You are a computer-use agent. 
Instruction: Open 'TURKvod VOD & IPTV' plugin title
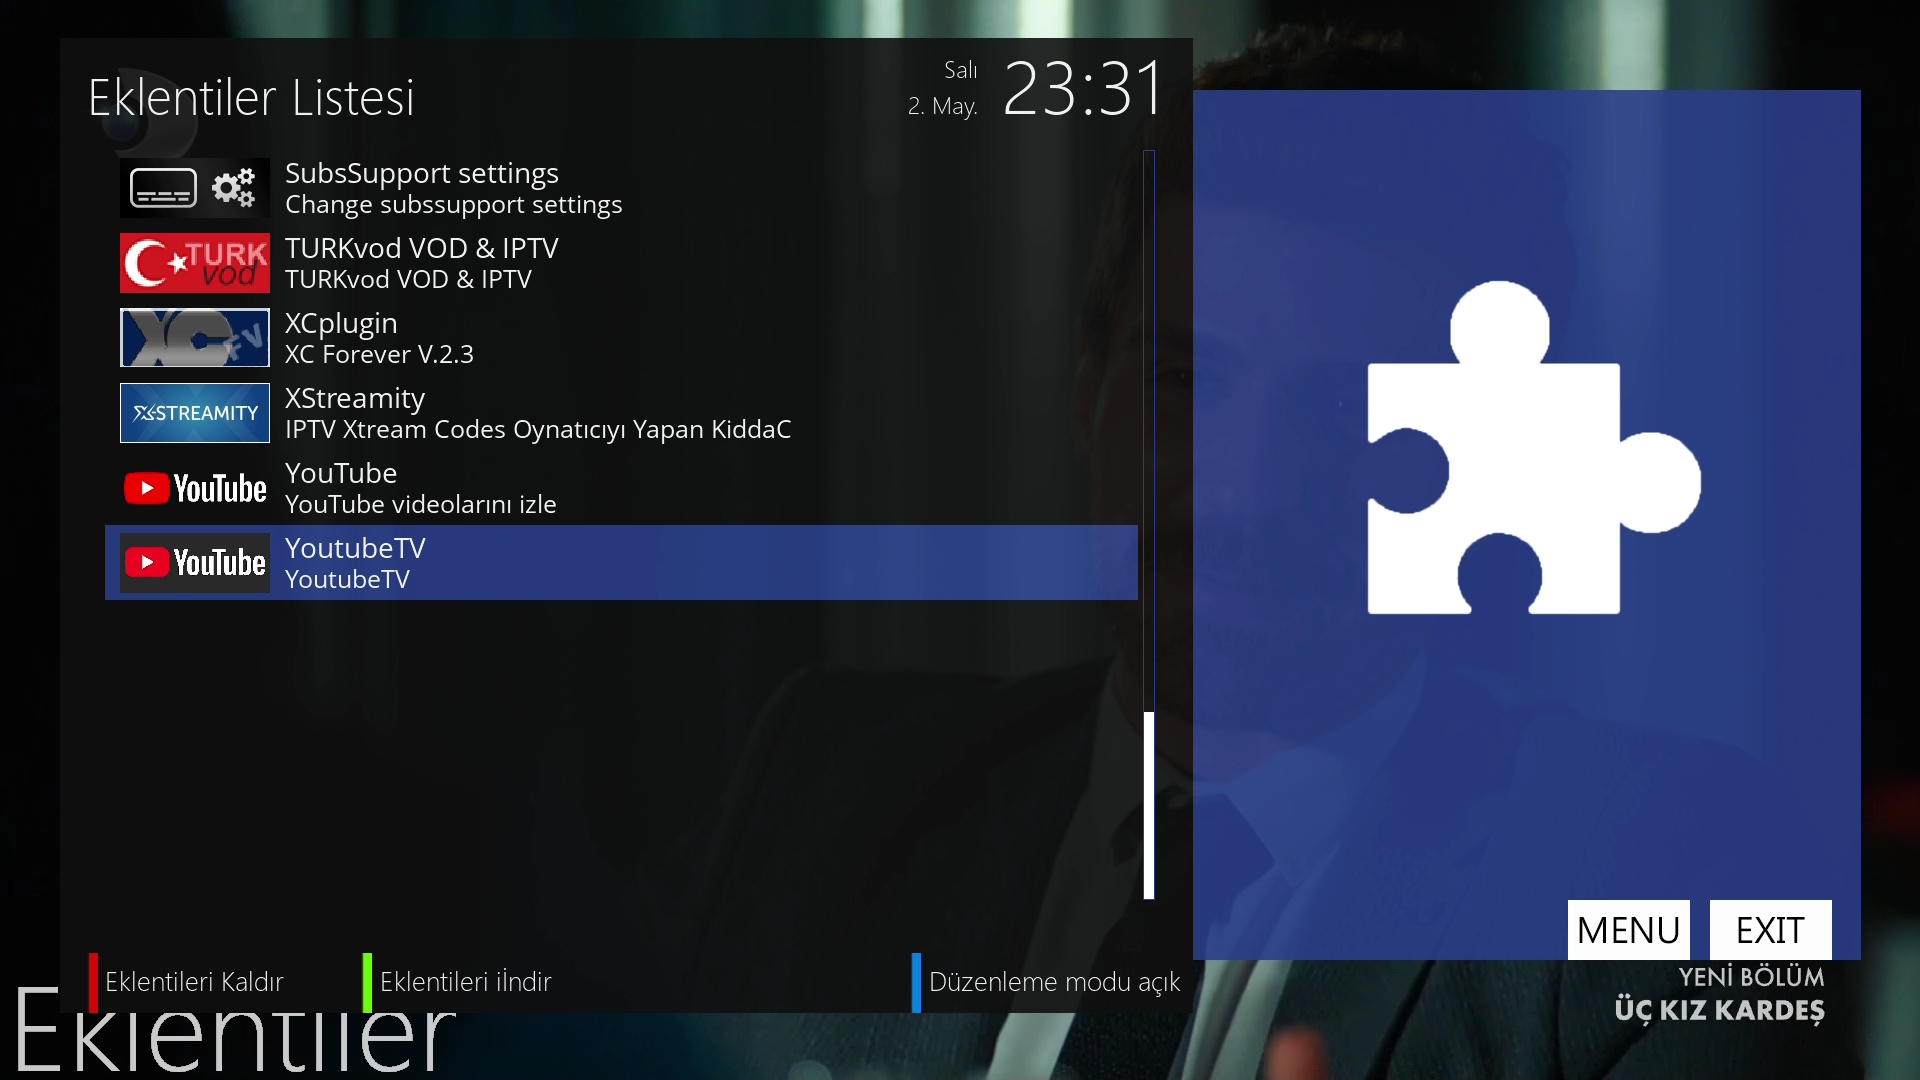click(422, 248)
